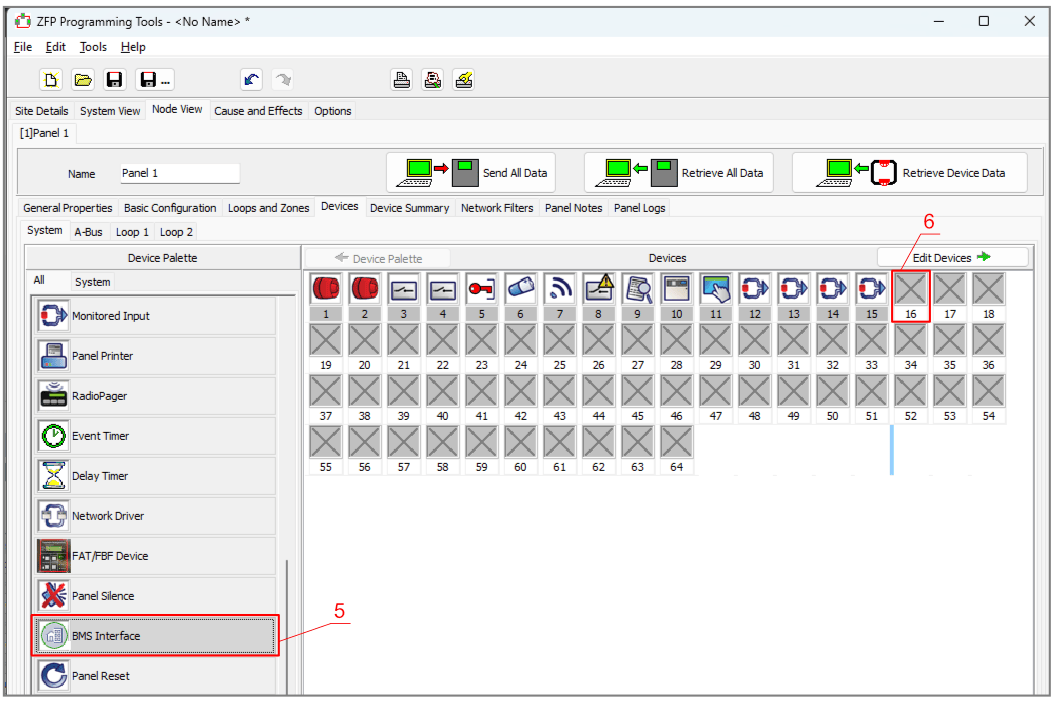Undo the last action in toolbar
Viewport: 1054px width, 703px height.
(x=251, y=80)
